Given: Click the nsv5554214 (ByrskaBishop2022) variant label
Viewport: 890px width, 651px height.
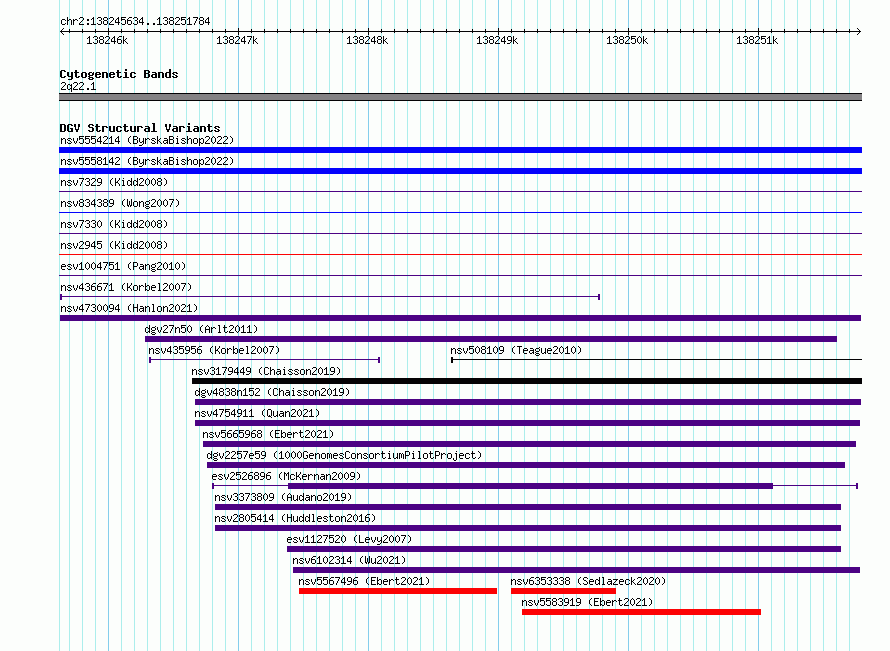Looking at the screenshot, I should pyautogui.click(x=147, y=140).
